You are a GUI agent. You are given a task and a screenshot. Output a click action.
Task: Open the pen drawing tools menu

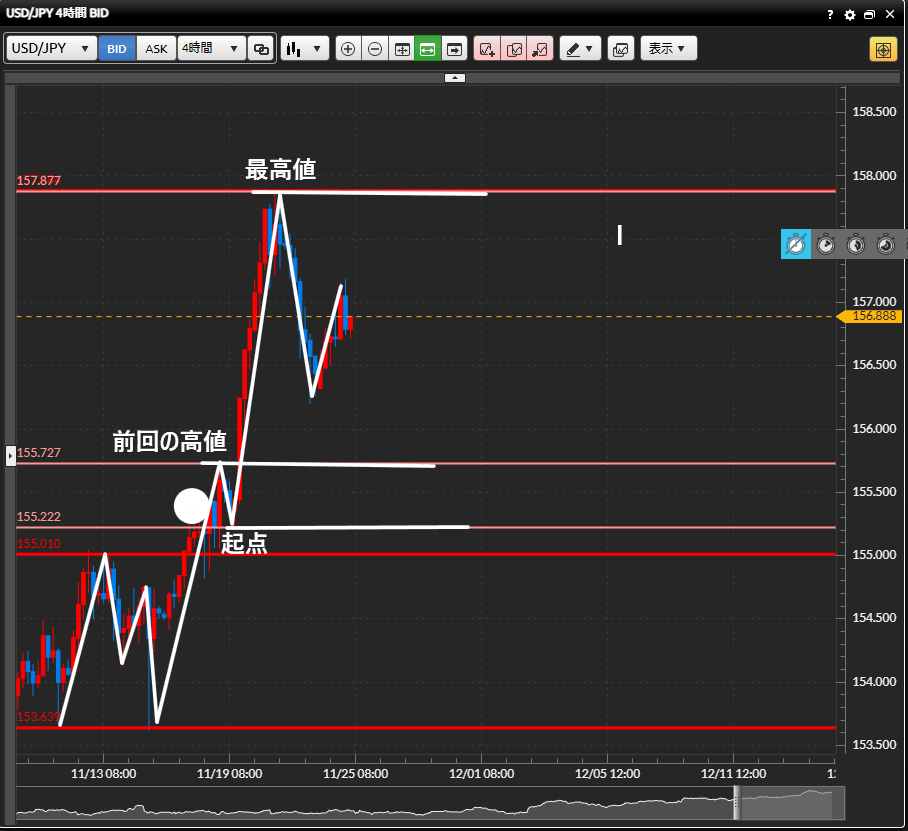pyautogui.click(x=579, y=49)
